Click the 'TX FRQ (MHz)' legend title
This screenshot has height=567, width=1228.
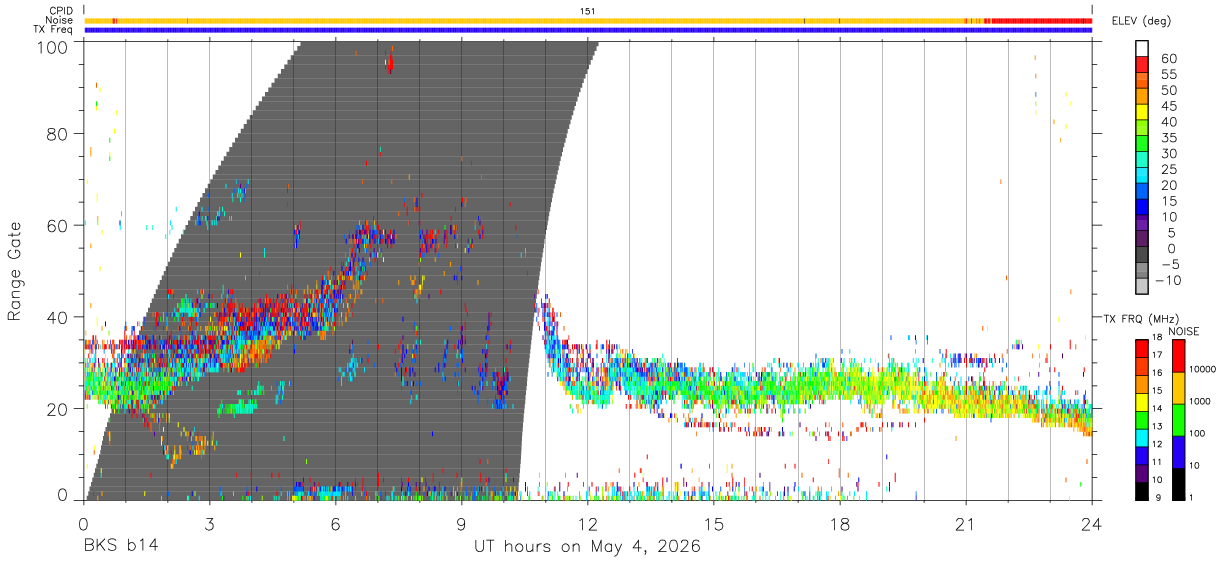(x=1139, y=319)
